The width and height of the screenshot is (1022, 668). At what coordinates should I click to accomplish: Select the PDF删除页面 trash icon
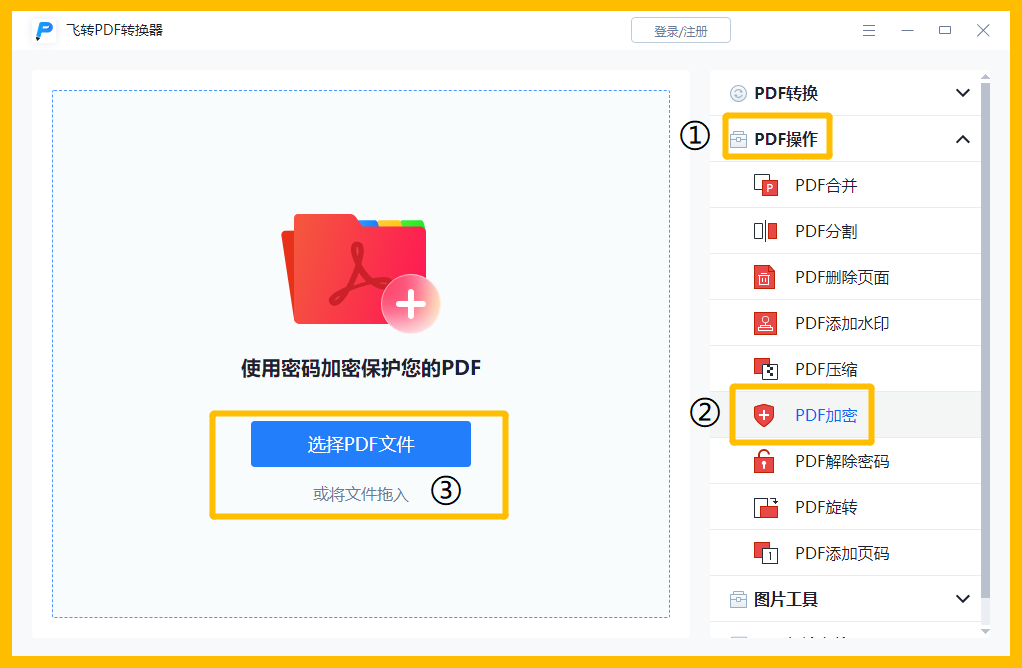765,277
